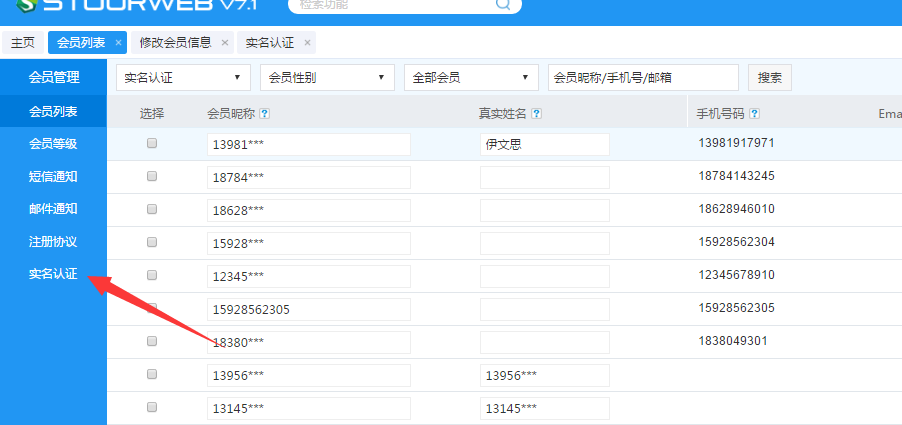Viewport: 902px width, 425px height.
Task: Click help icon beside 手机号码 column header
Action: [755, 114]
